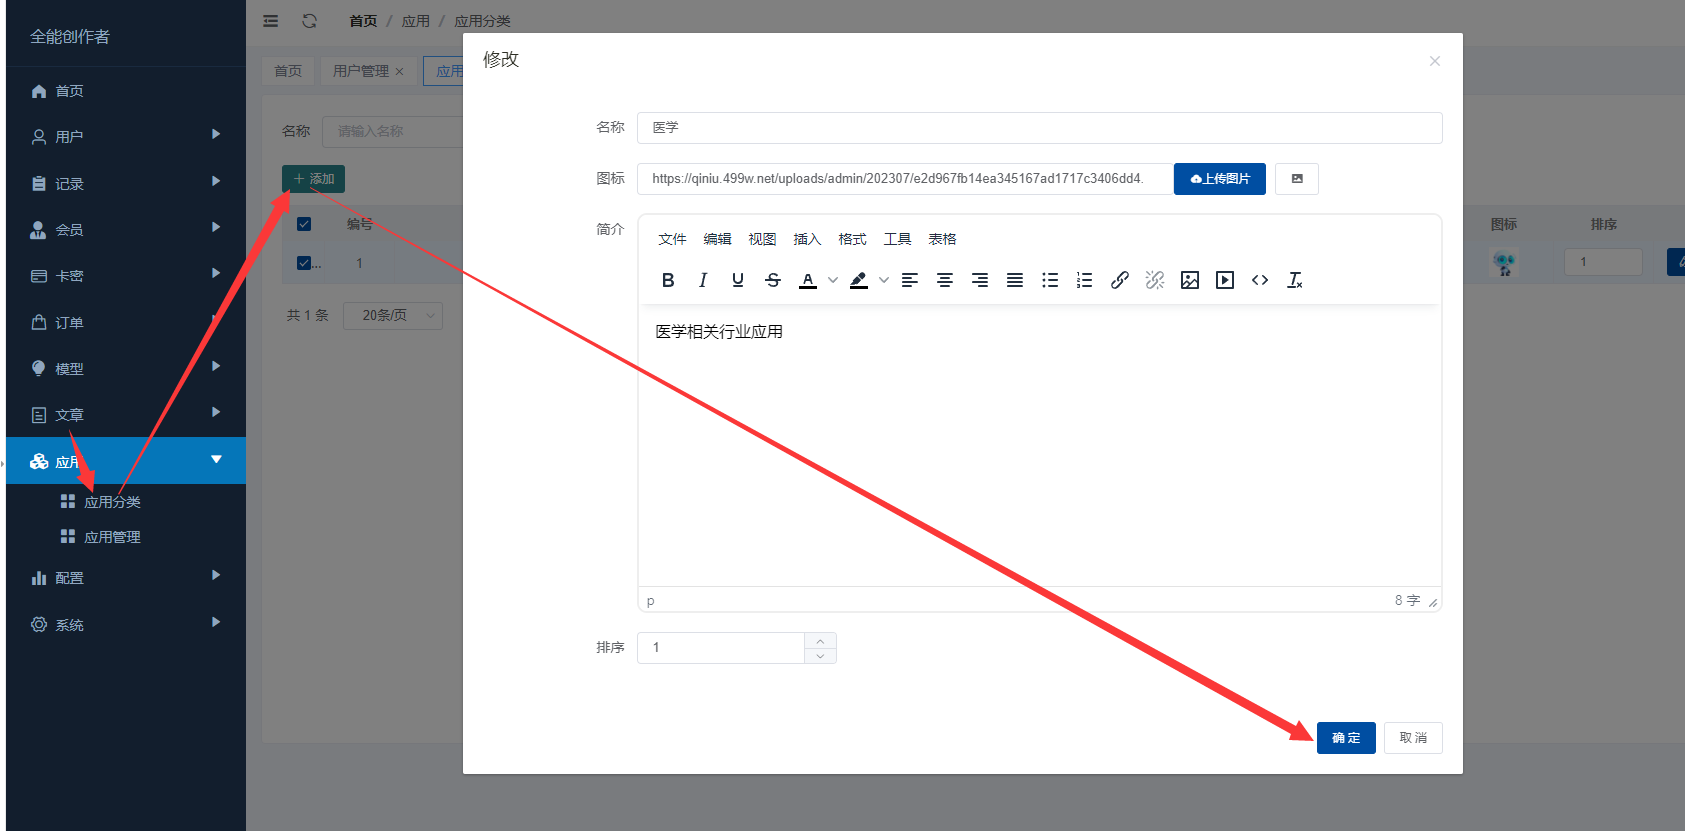Apply italic formatting in editor
Screen dimensions: 1685x831
click(x=703, y=280)
